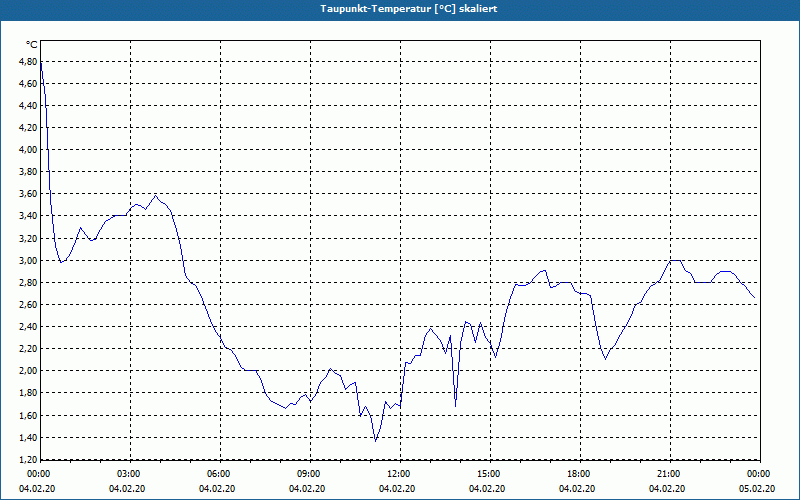Click the 2,60 y-axis label
Screen dimensions: 800x500
(28, 305)
